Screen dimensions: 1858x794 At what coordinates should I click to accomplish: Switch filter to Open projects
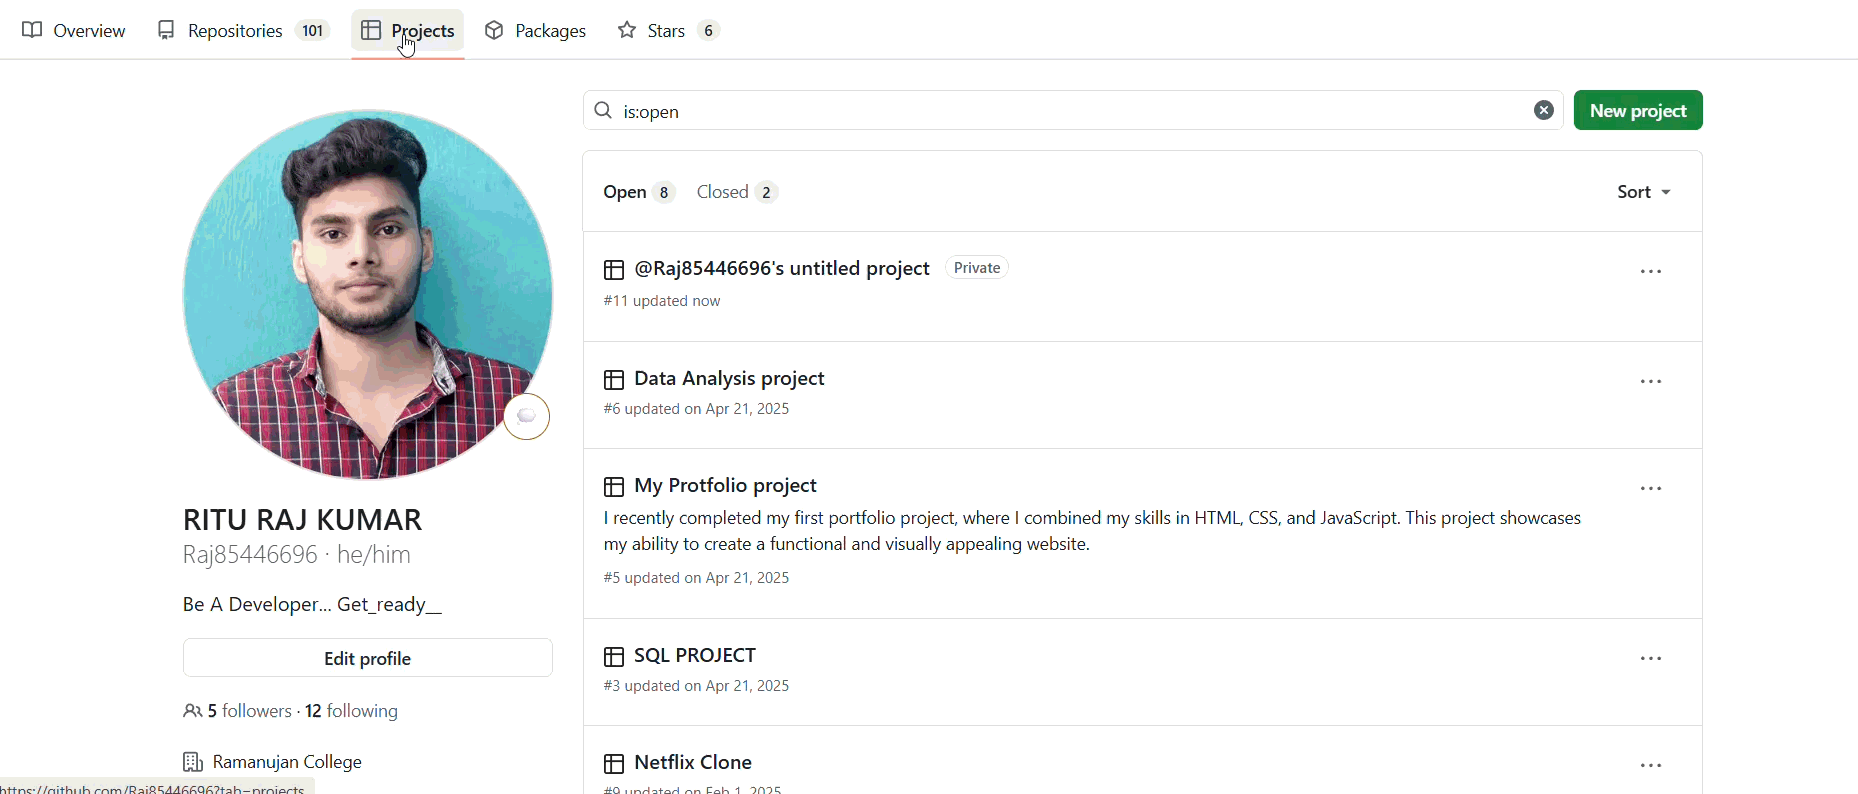point(624,191)
